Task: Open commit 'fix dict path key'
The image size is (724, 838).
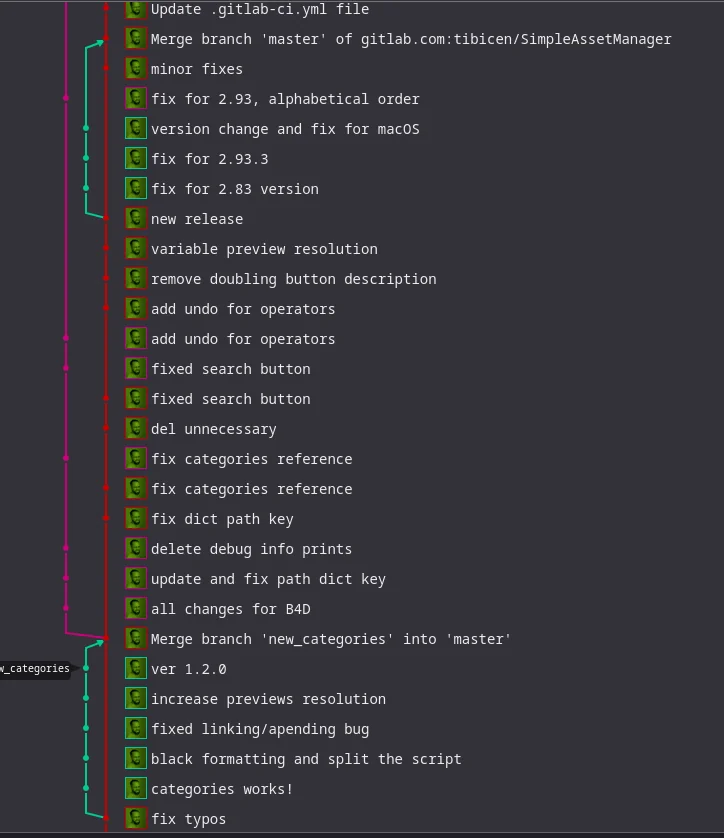Action: coord(222,519)
